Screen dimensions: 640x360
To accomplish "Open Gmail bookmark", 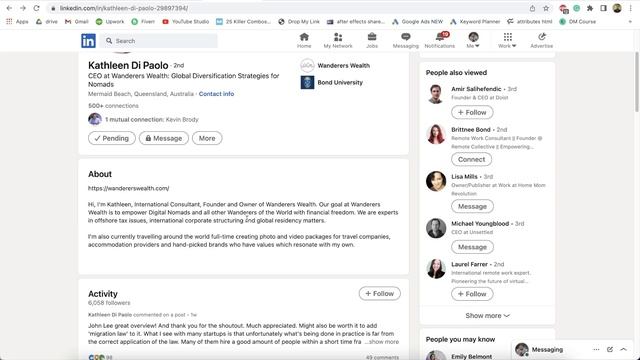I will click(x=76, y=22).
